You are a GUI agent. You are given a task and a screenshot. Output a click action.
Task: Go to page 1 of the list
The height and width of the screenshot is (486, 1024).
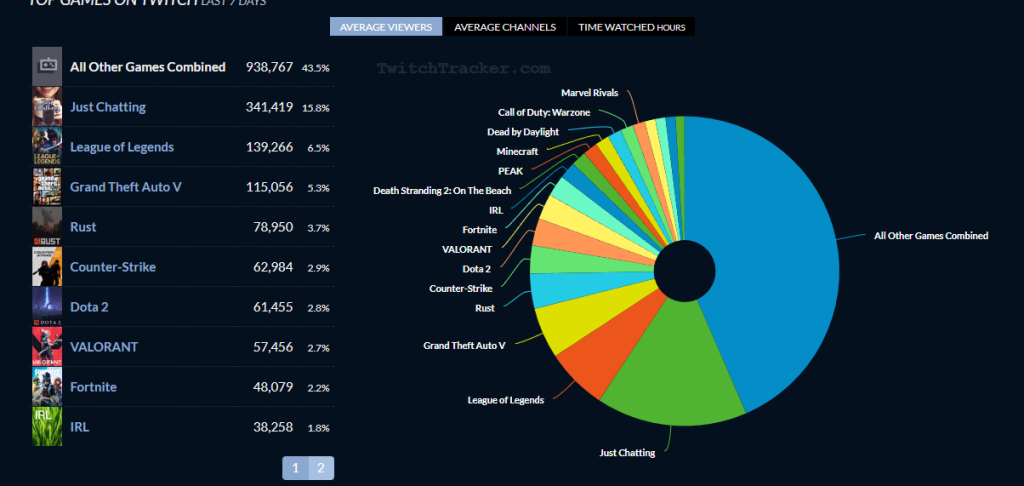coord(295,468)
